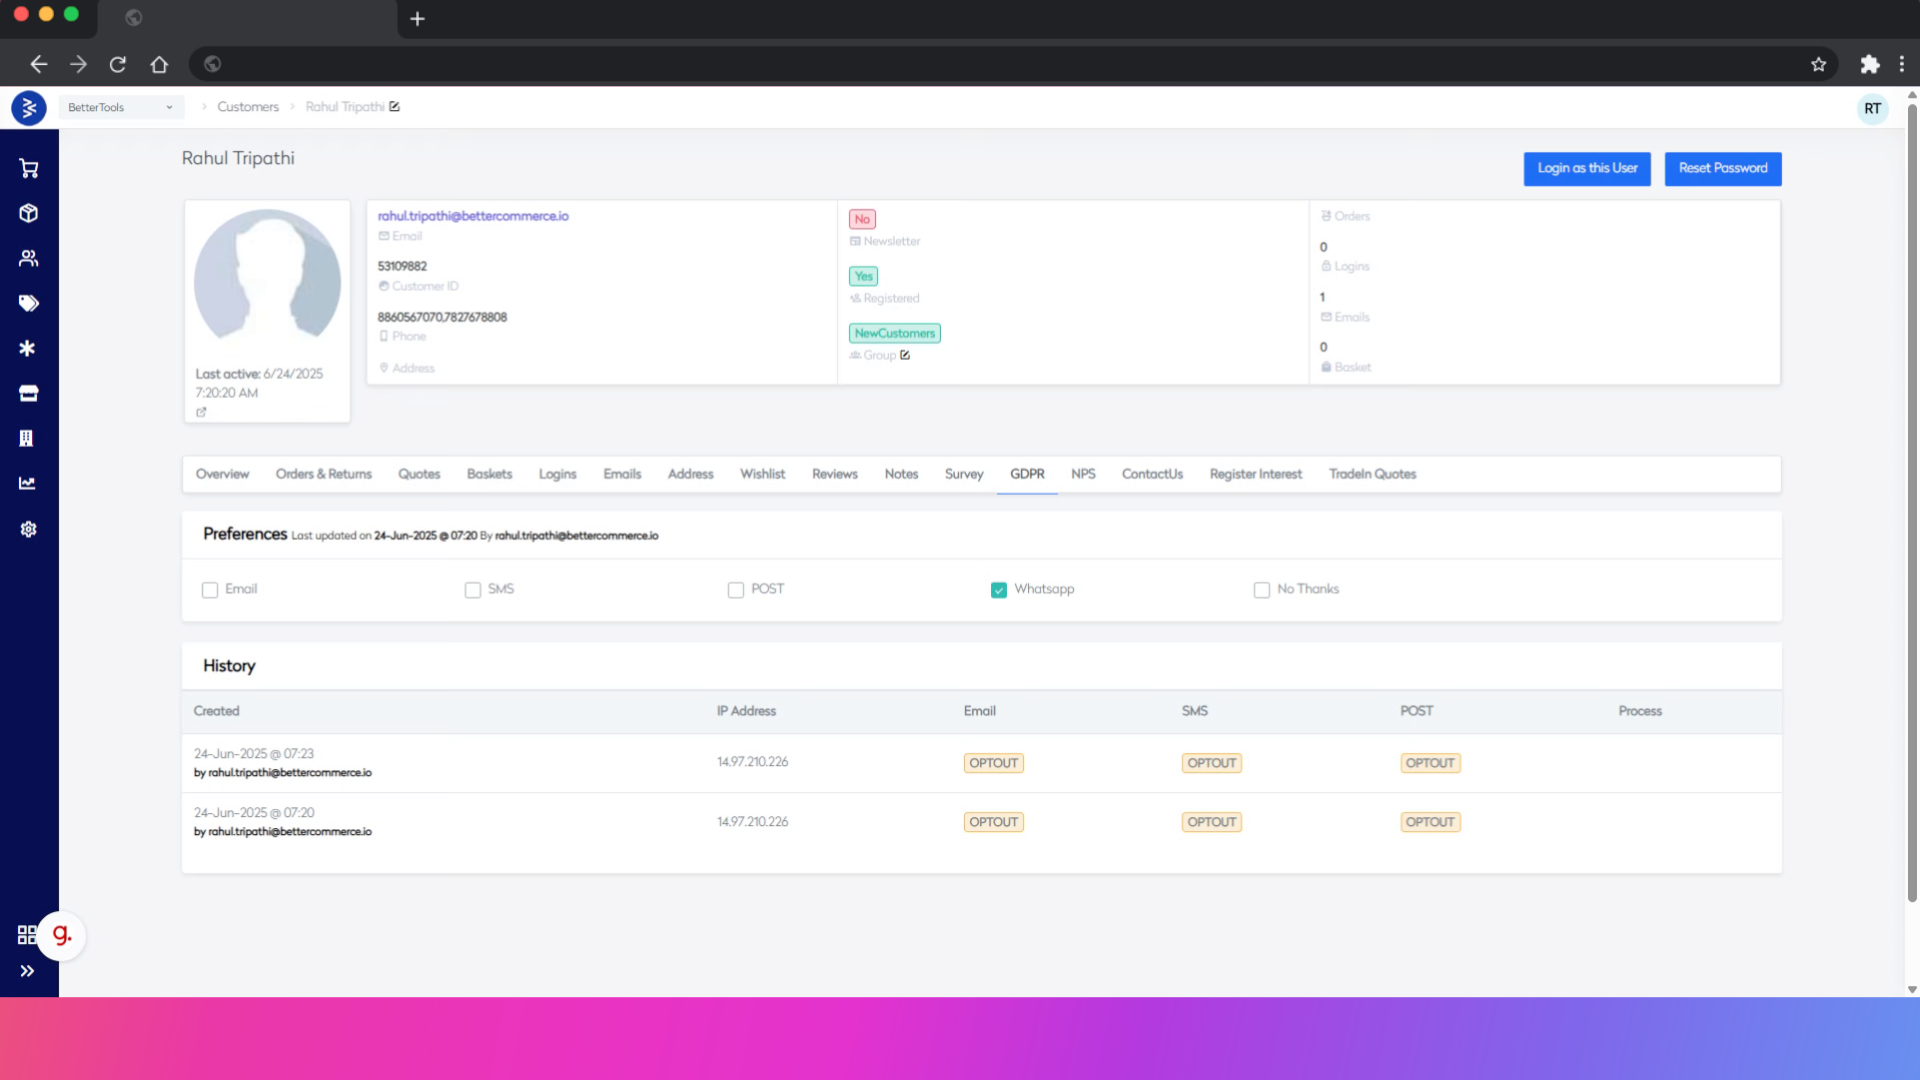Click Login as this User button

[1587, 168]
